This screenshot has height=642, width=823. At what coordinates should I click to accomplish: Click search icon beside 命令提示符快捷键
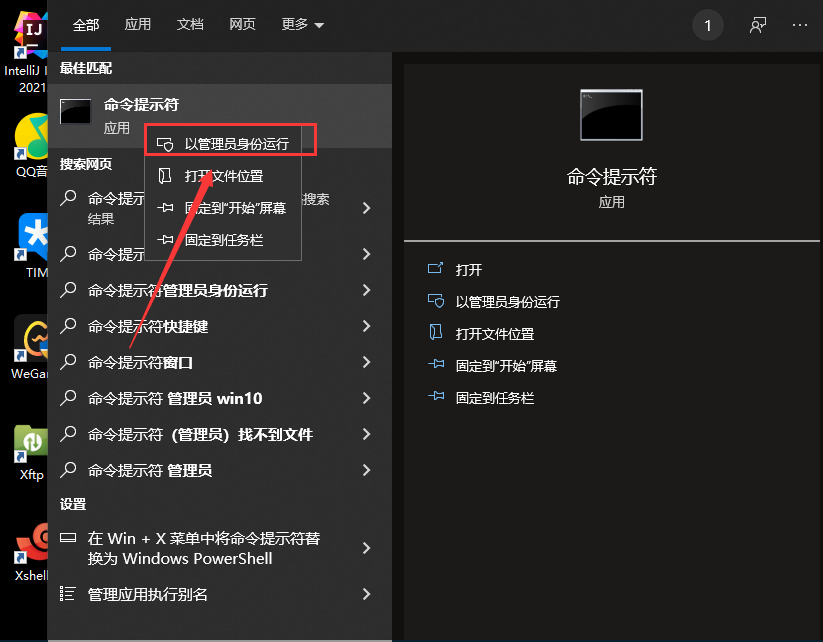pos(68,326)
